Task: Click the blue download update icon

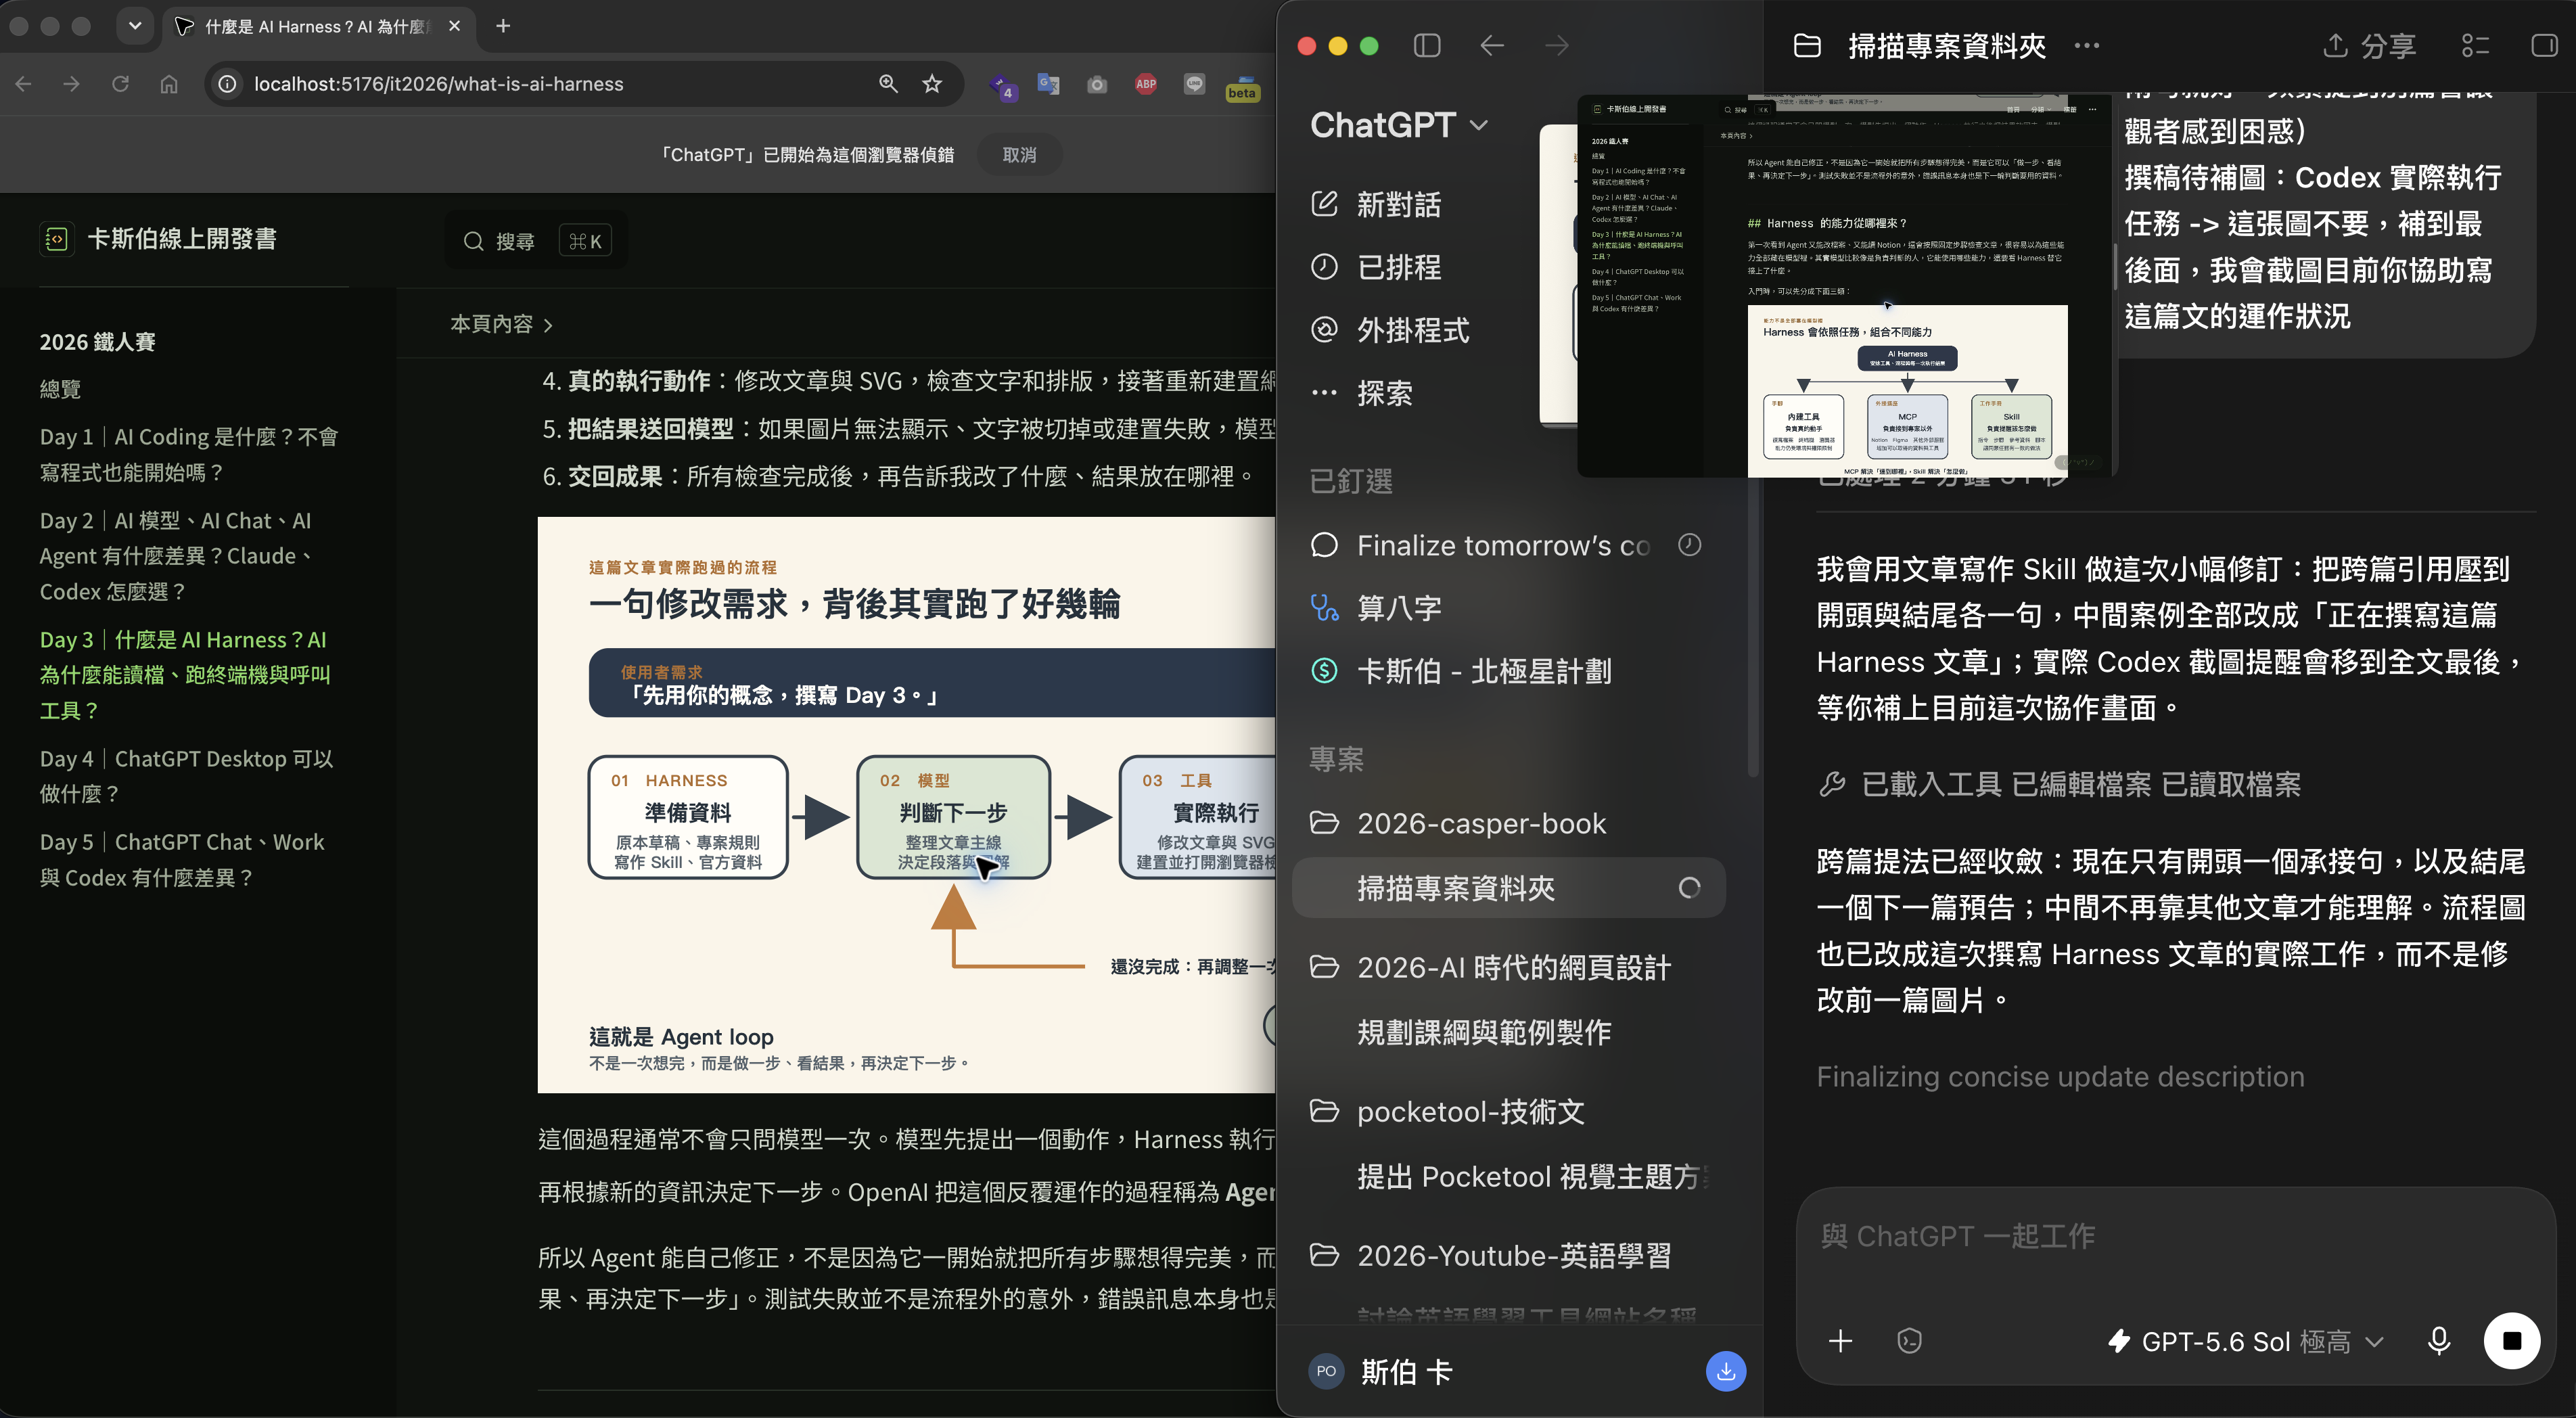Action: pos(1725,1372)
